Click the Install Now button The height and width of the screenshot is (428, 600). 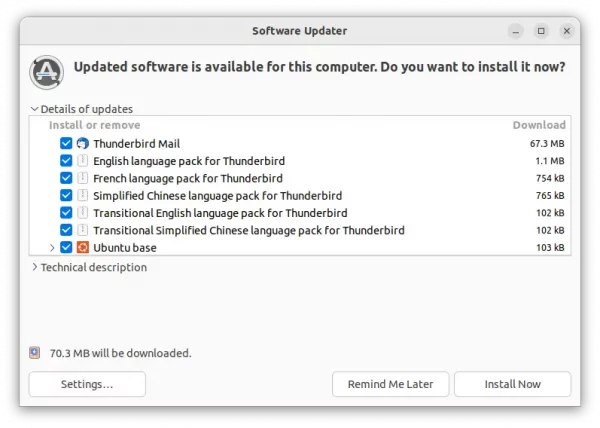(512, 384)
